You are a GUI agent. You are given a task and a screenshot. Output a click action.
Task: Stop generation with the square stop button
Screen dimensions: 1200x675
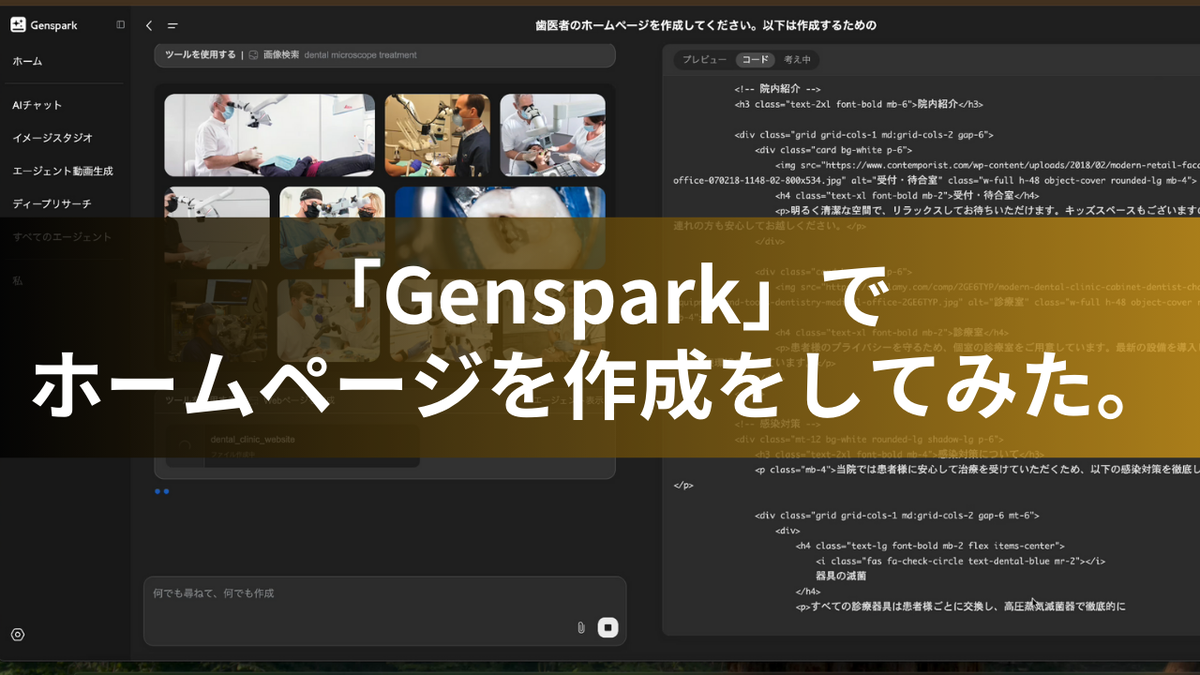point(607,628)
